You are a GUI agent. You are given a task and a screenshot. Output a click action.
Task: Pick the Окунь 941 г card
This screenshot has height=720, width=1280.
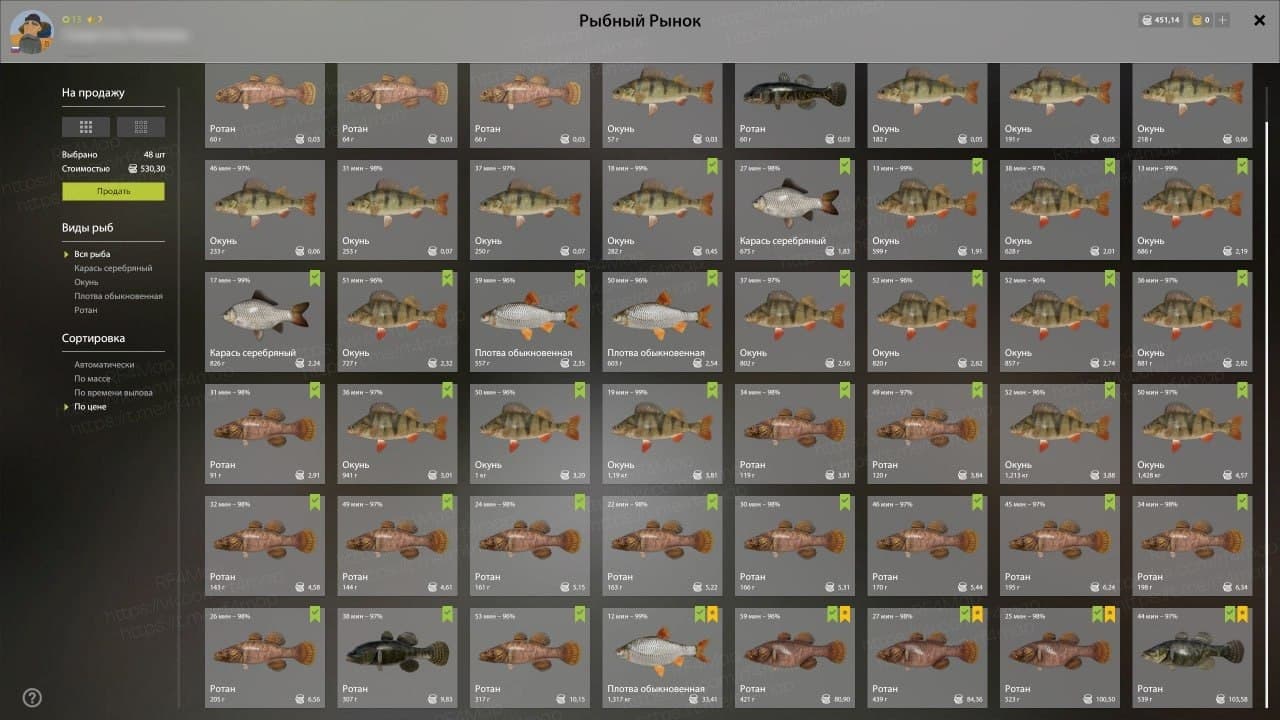pyautogui.click(x=397, y=434)
